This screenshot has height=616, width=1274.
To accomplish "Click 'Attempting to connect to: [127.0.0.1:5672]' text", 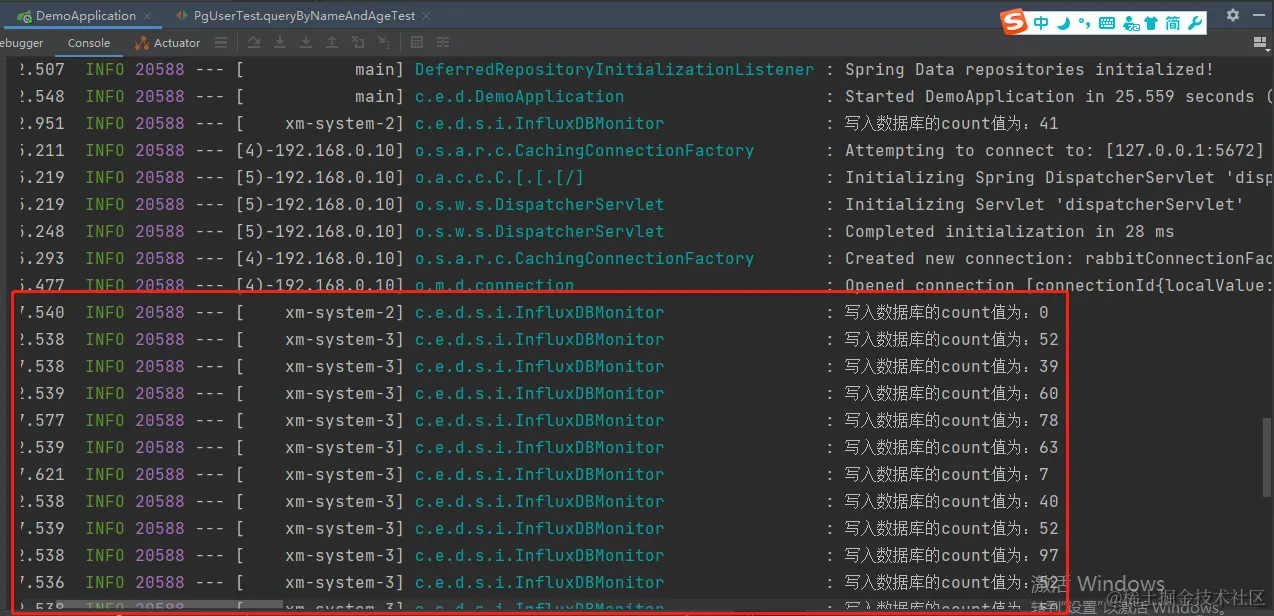I will point(1054,151).
